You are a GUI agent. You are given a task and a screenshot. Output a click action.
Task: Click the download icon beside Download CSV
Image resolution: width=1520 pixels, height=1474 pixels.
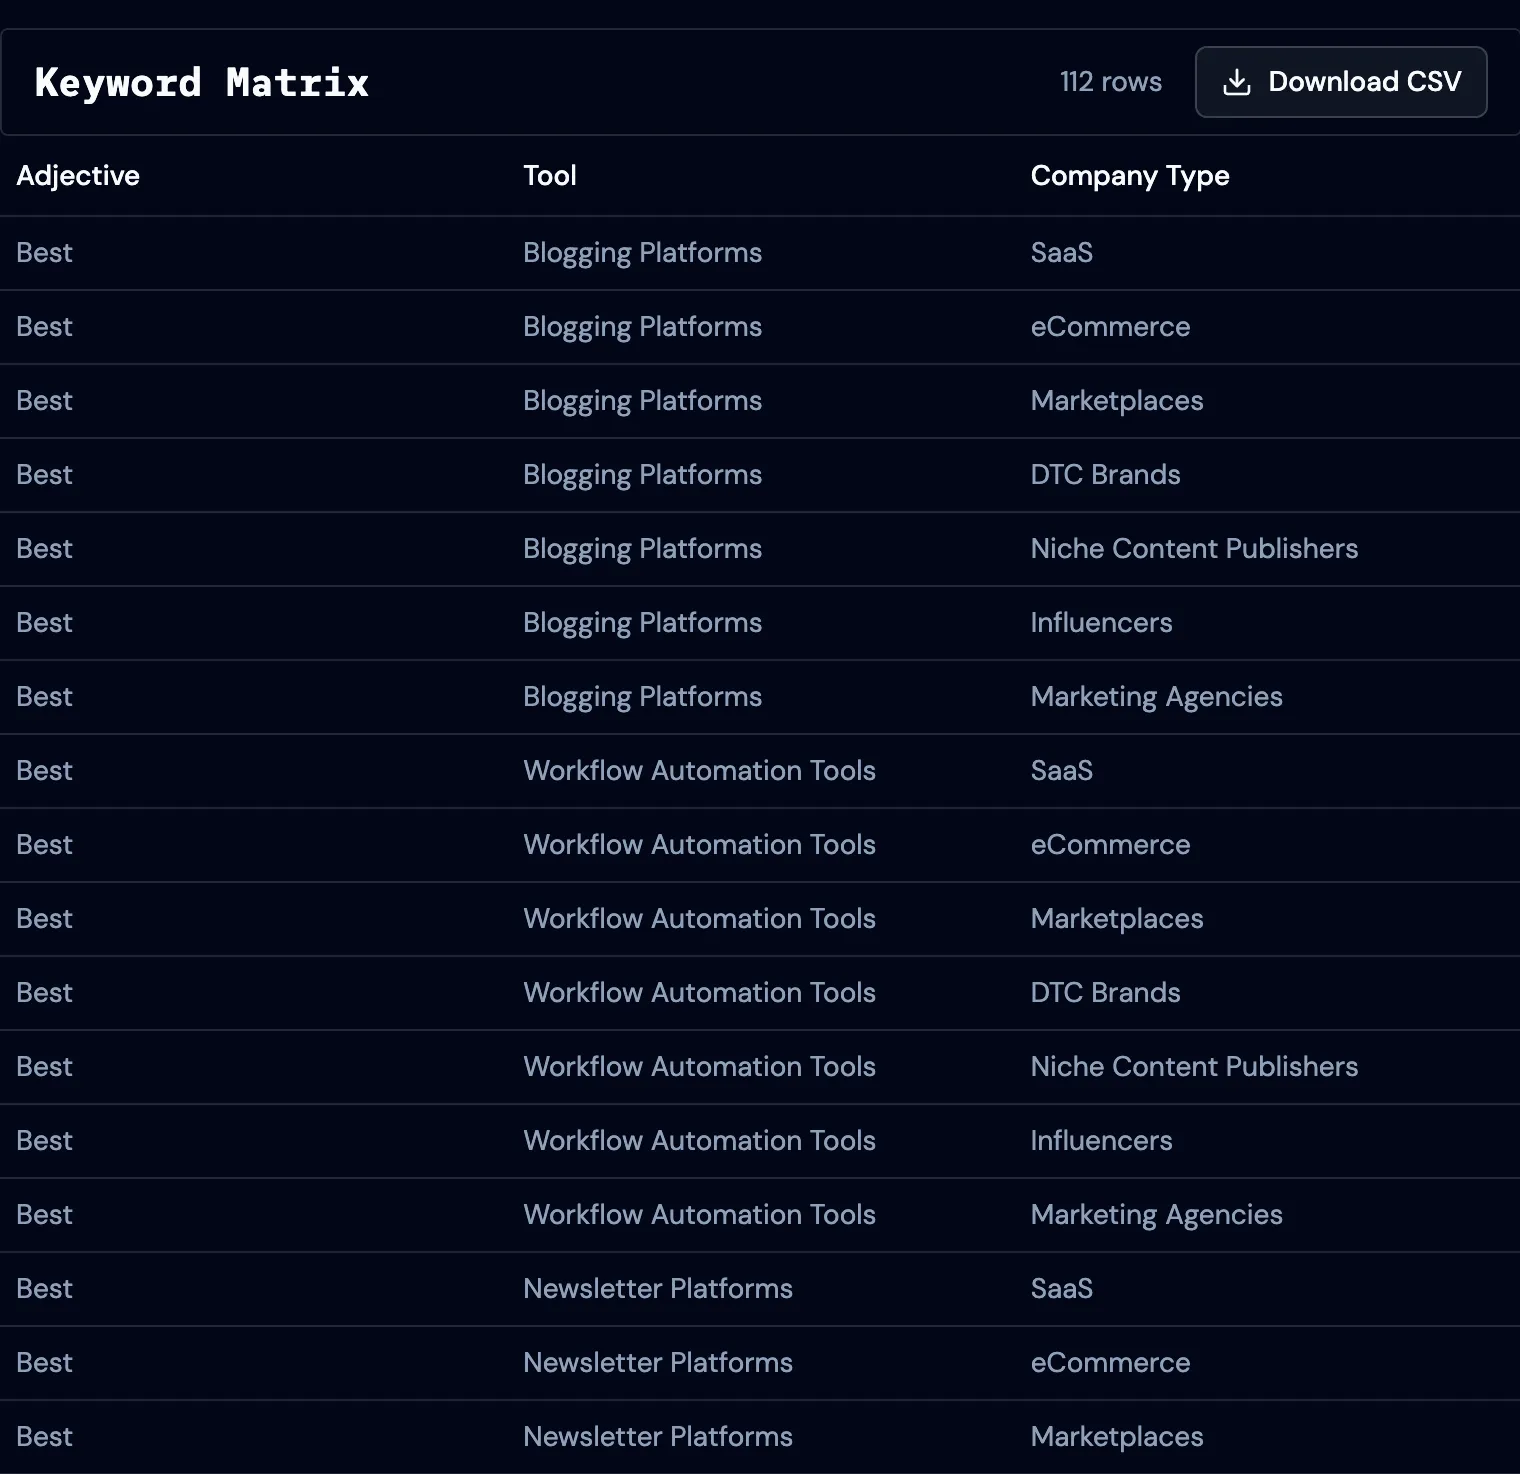coord(1237,82)
